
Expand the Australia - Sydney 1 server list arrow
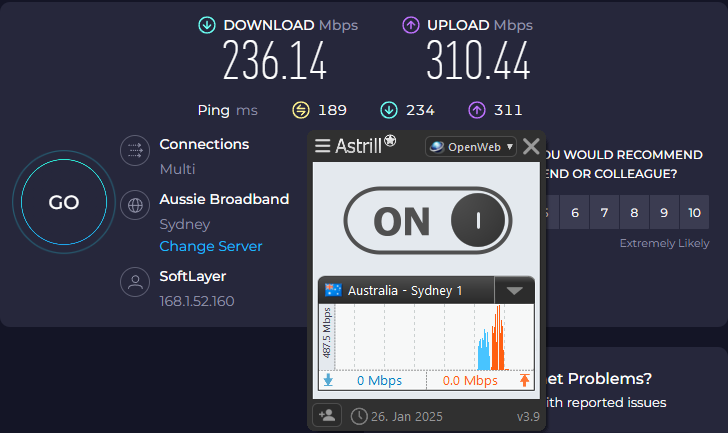[514, 291]
